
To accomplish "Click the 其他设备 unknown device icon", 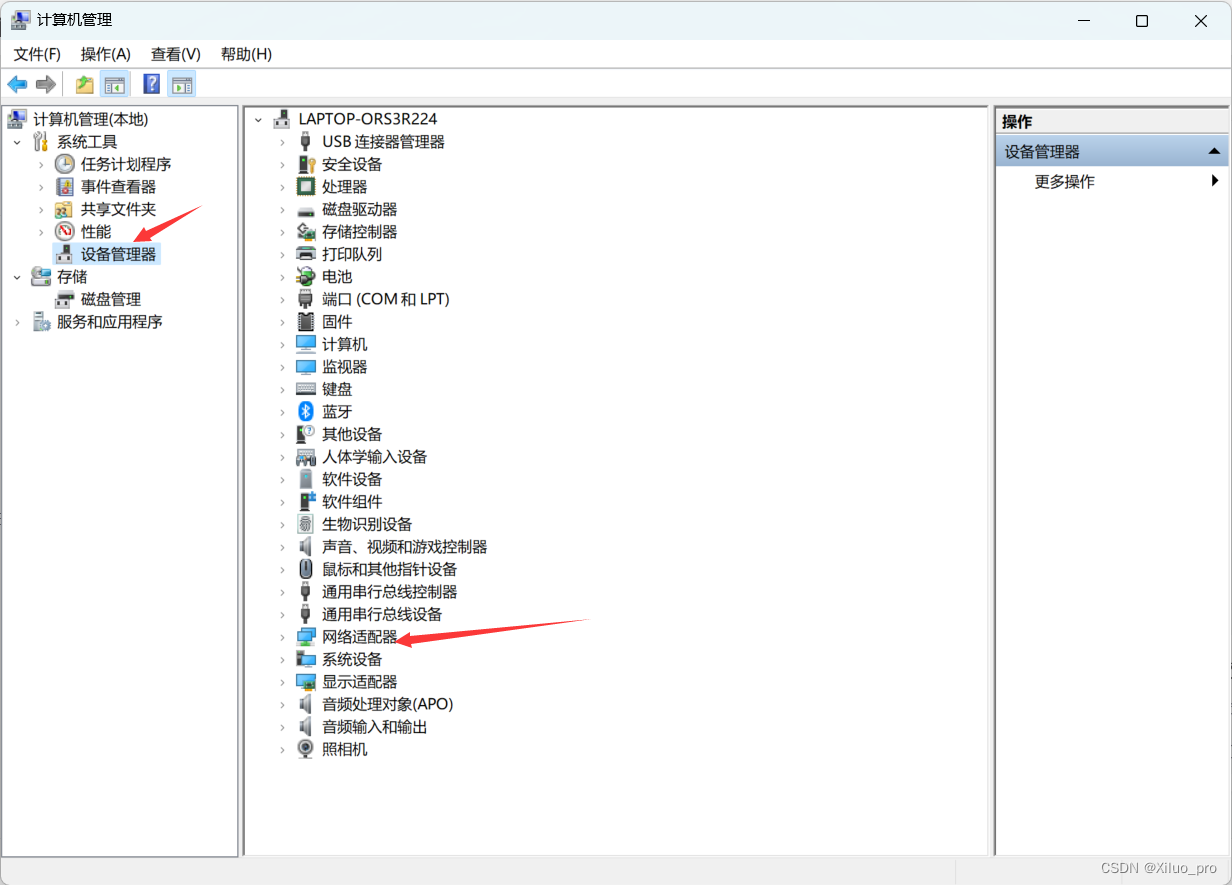I will [306, 434].
